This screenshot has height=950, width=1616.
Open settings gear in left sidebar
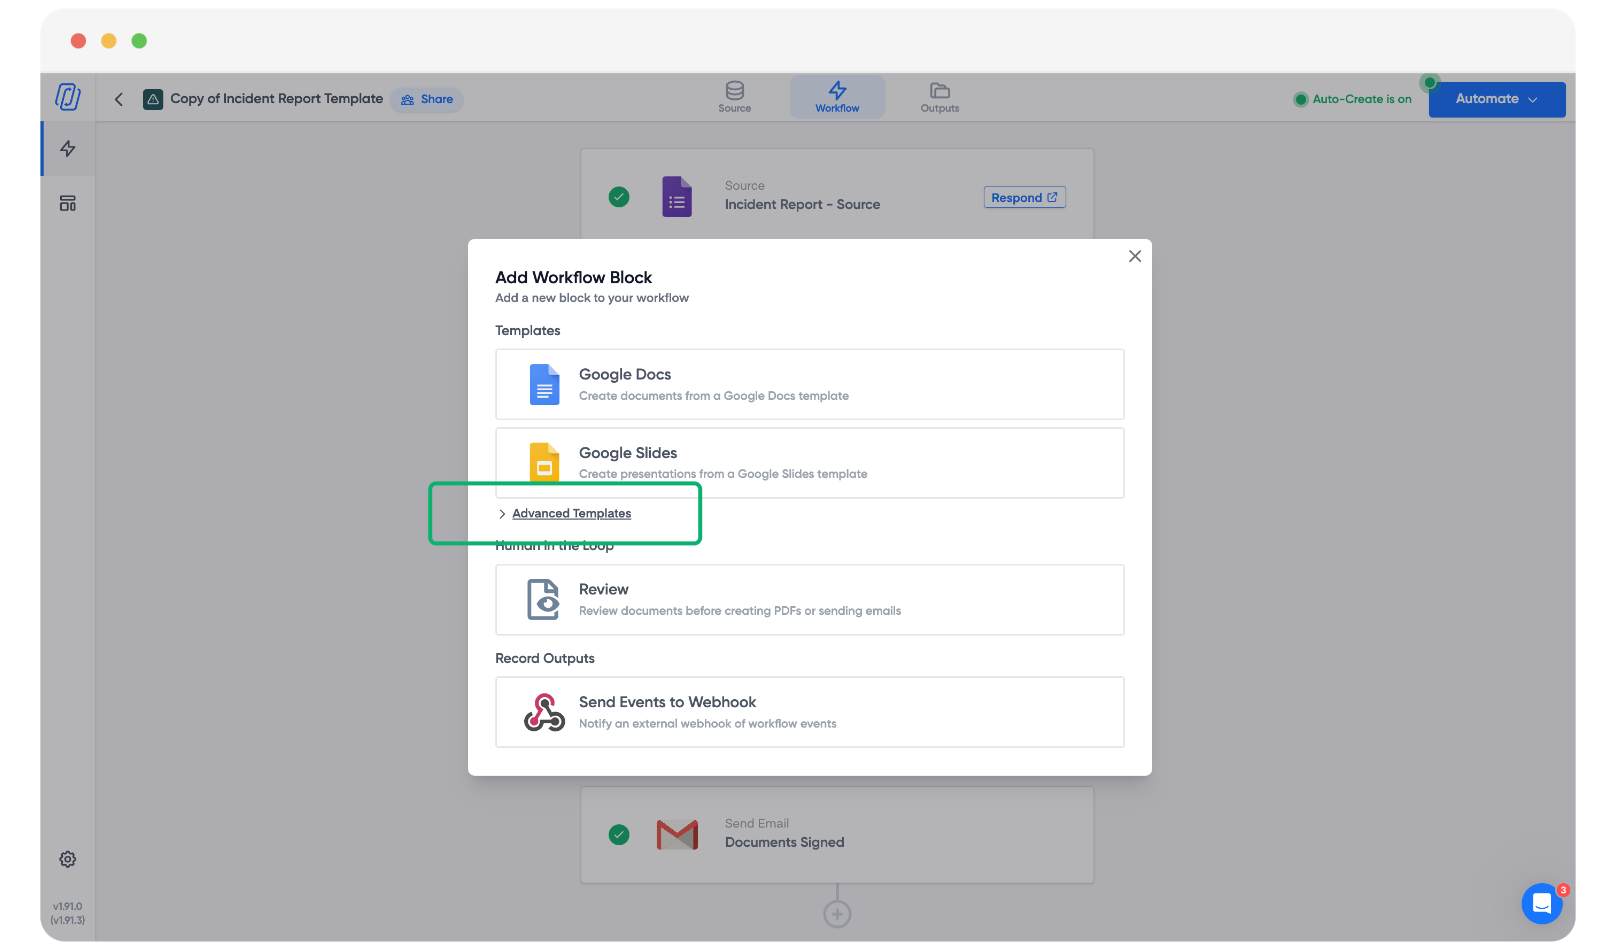tap(68, 859)
